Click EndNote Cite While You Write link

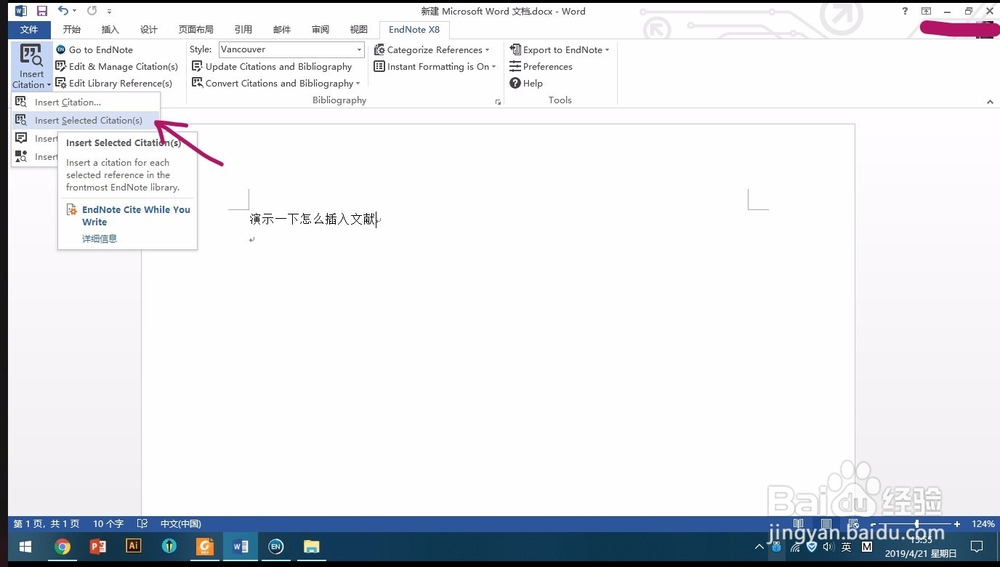(x=136, y=216)
